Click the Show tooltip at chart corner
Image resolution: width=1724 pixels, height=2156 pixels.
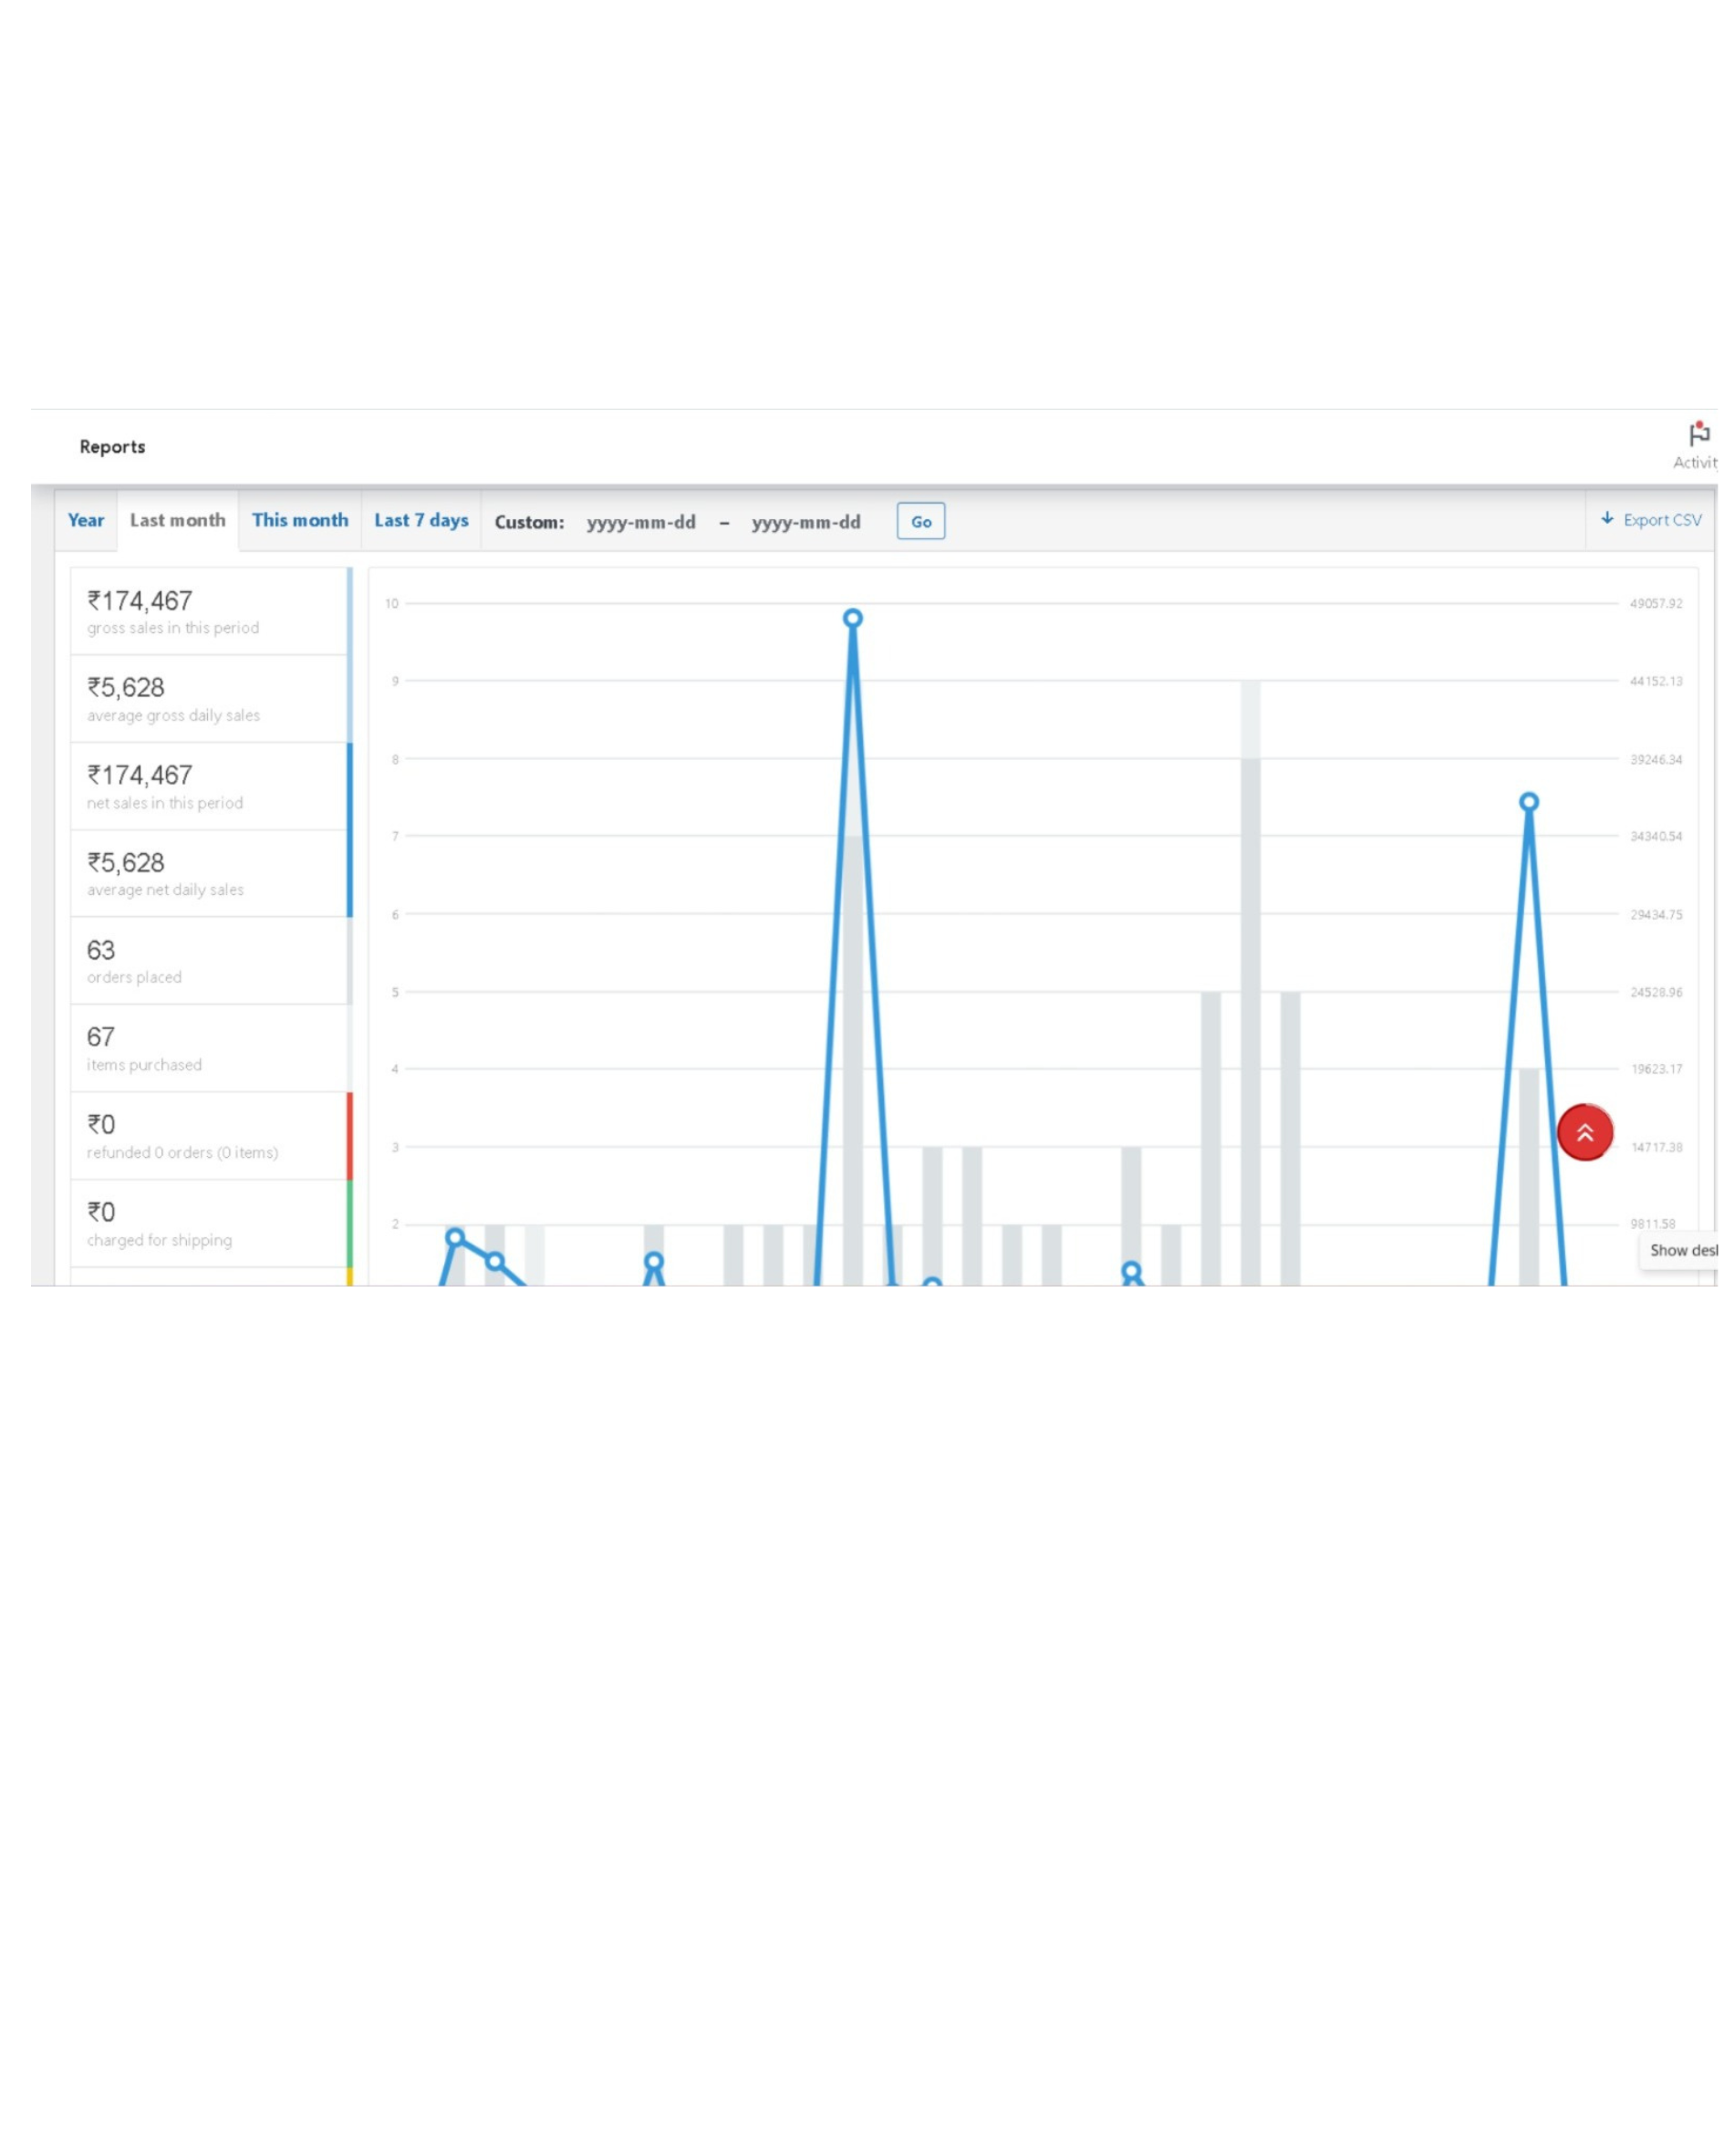(1680, 1251)
